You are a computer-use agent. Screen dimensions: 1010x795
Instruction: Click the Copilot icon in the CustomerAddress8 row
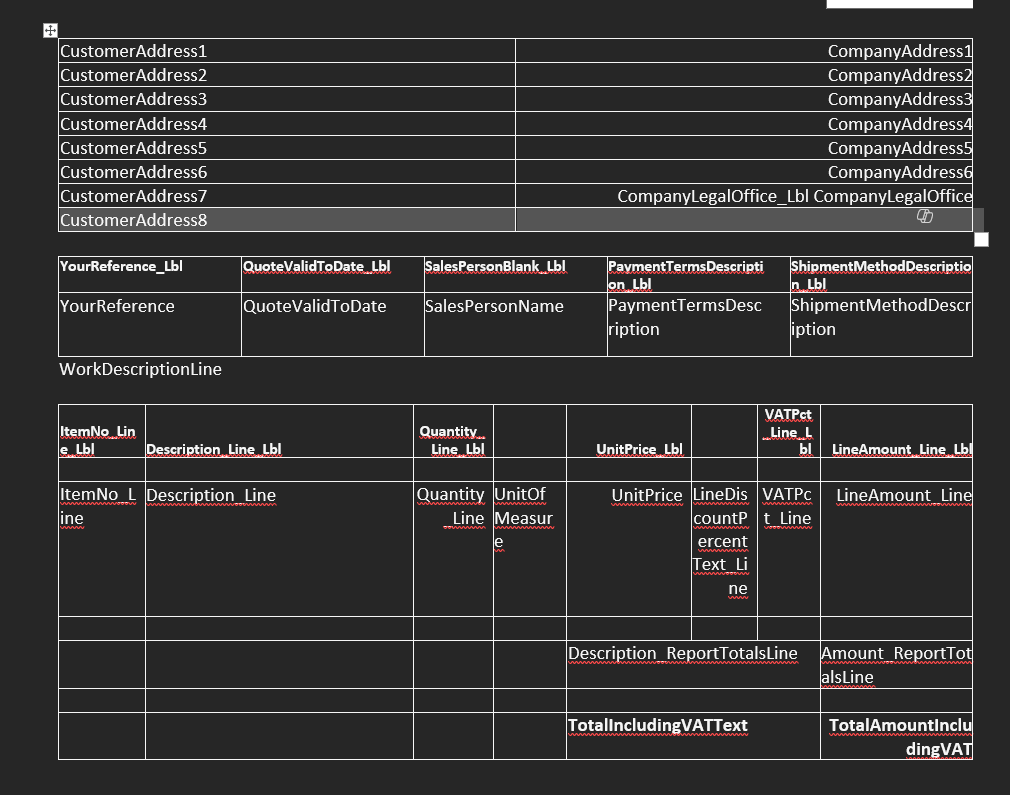(925, 217)
